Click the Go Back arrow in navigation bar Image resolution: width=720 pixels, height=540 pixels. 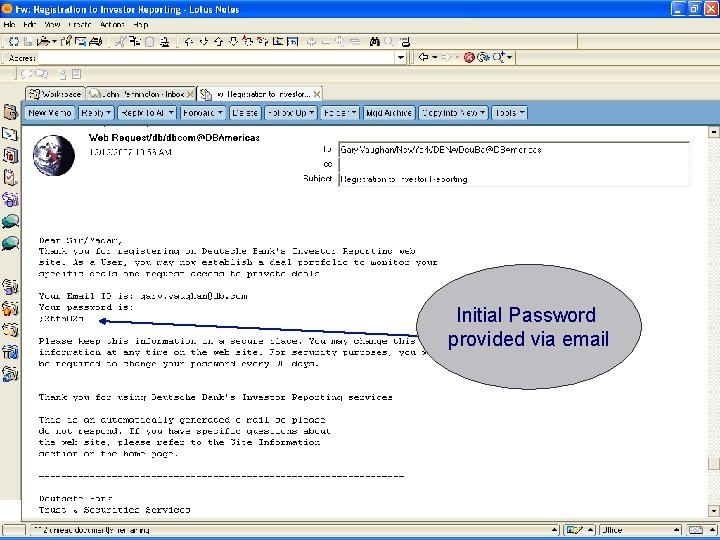click(x=423, y=57)
